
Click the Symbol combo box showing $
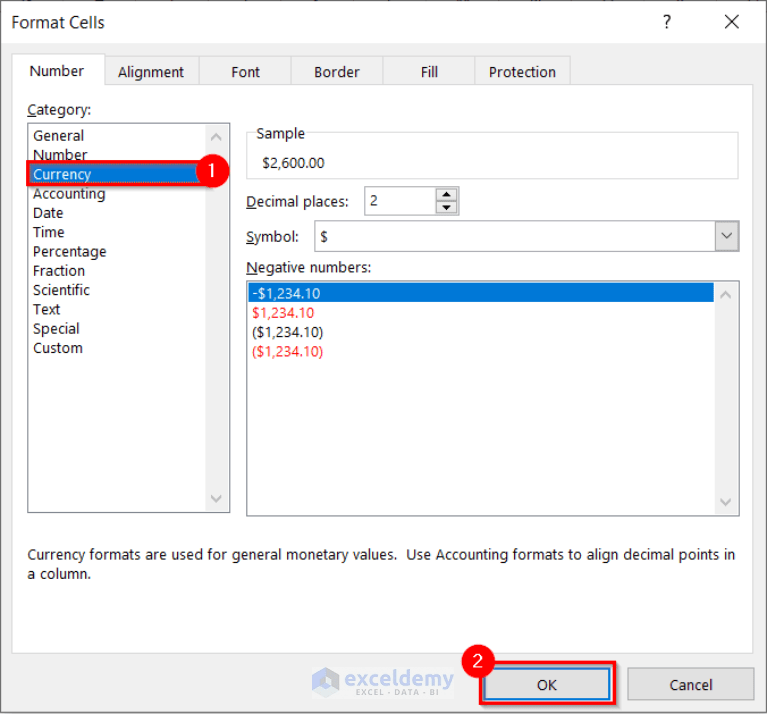[x=526, y=236]
